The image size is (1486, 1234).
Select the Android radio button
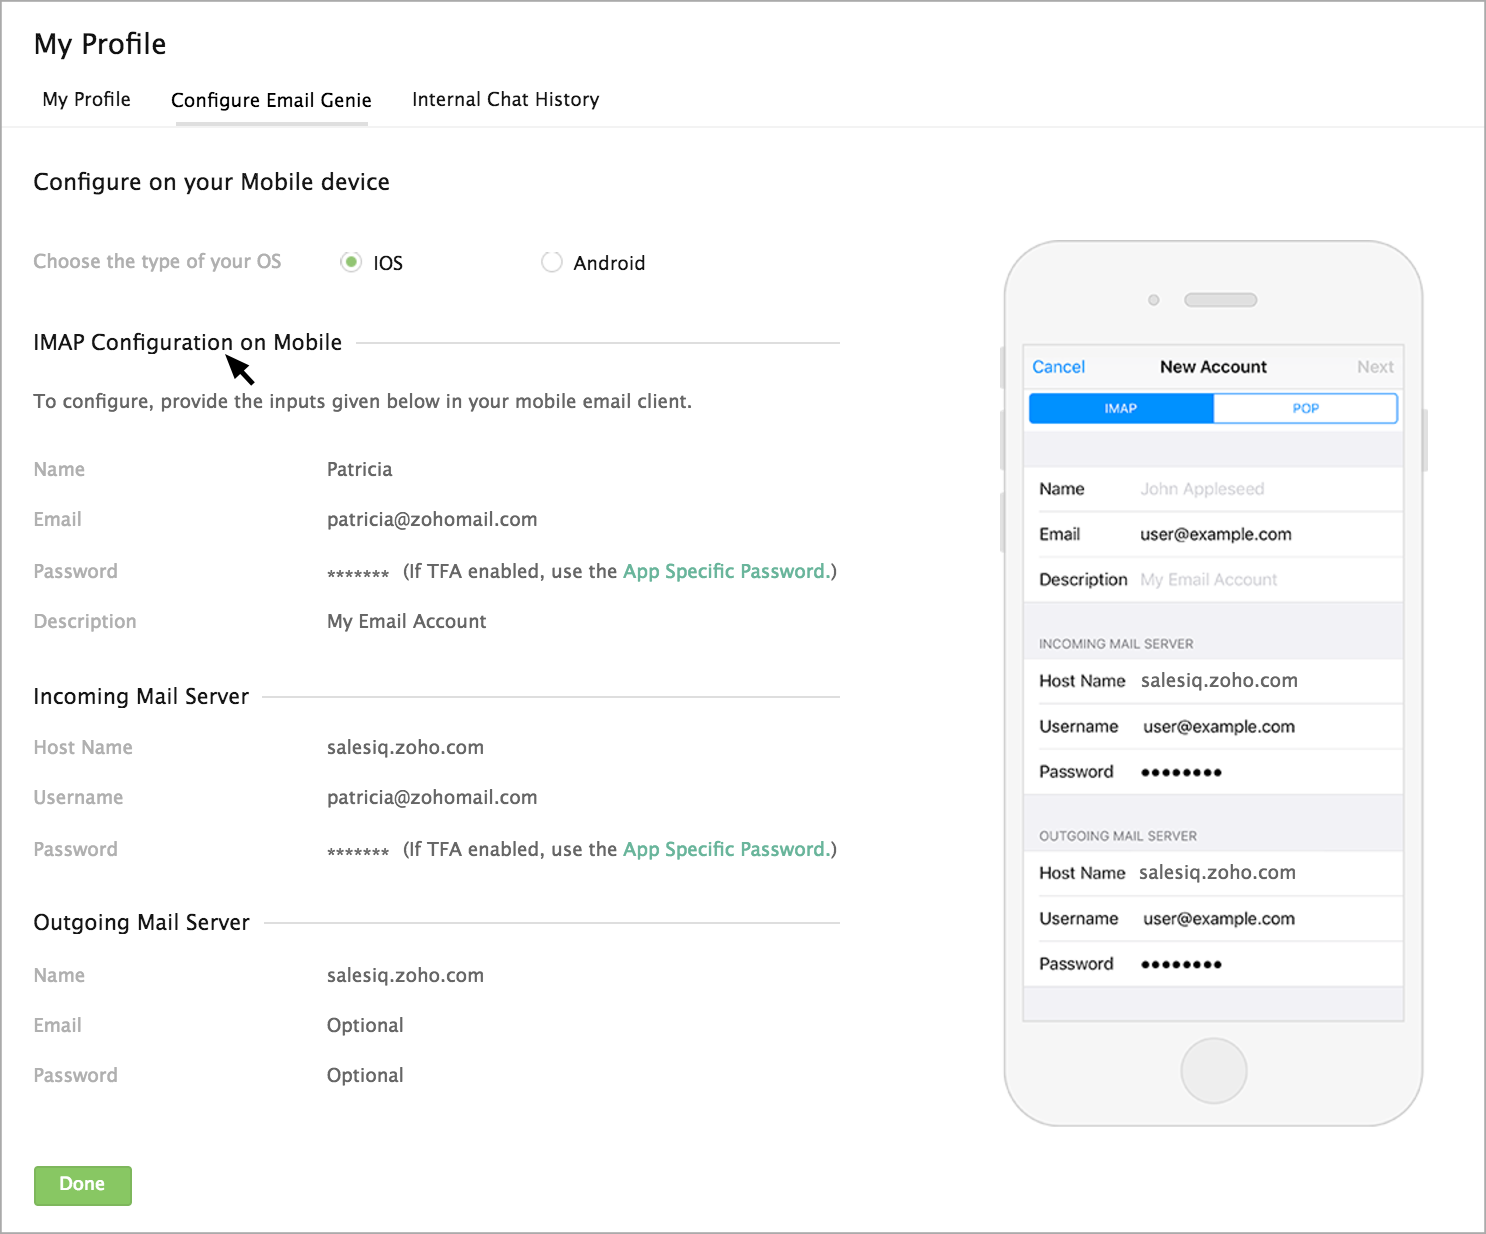(551, 262)
